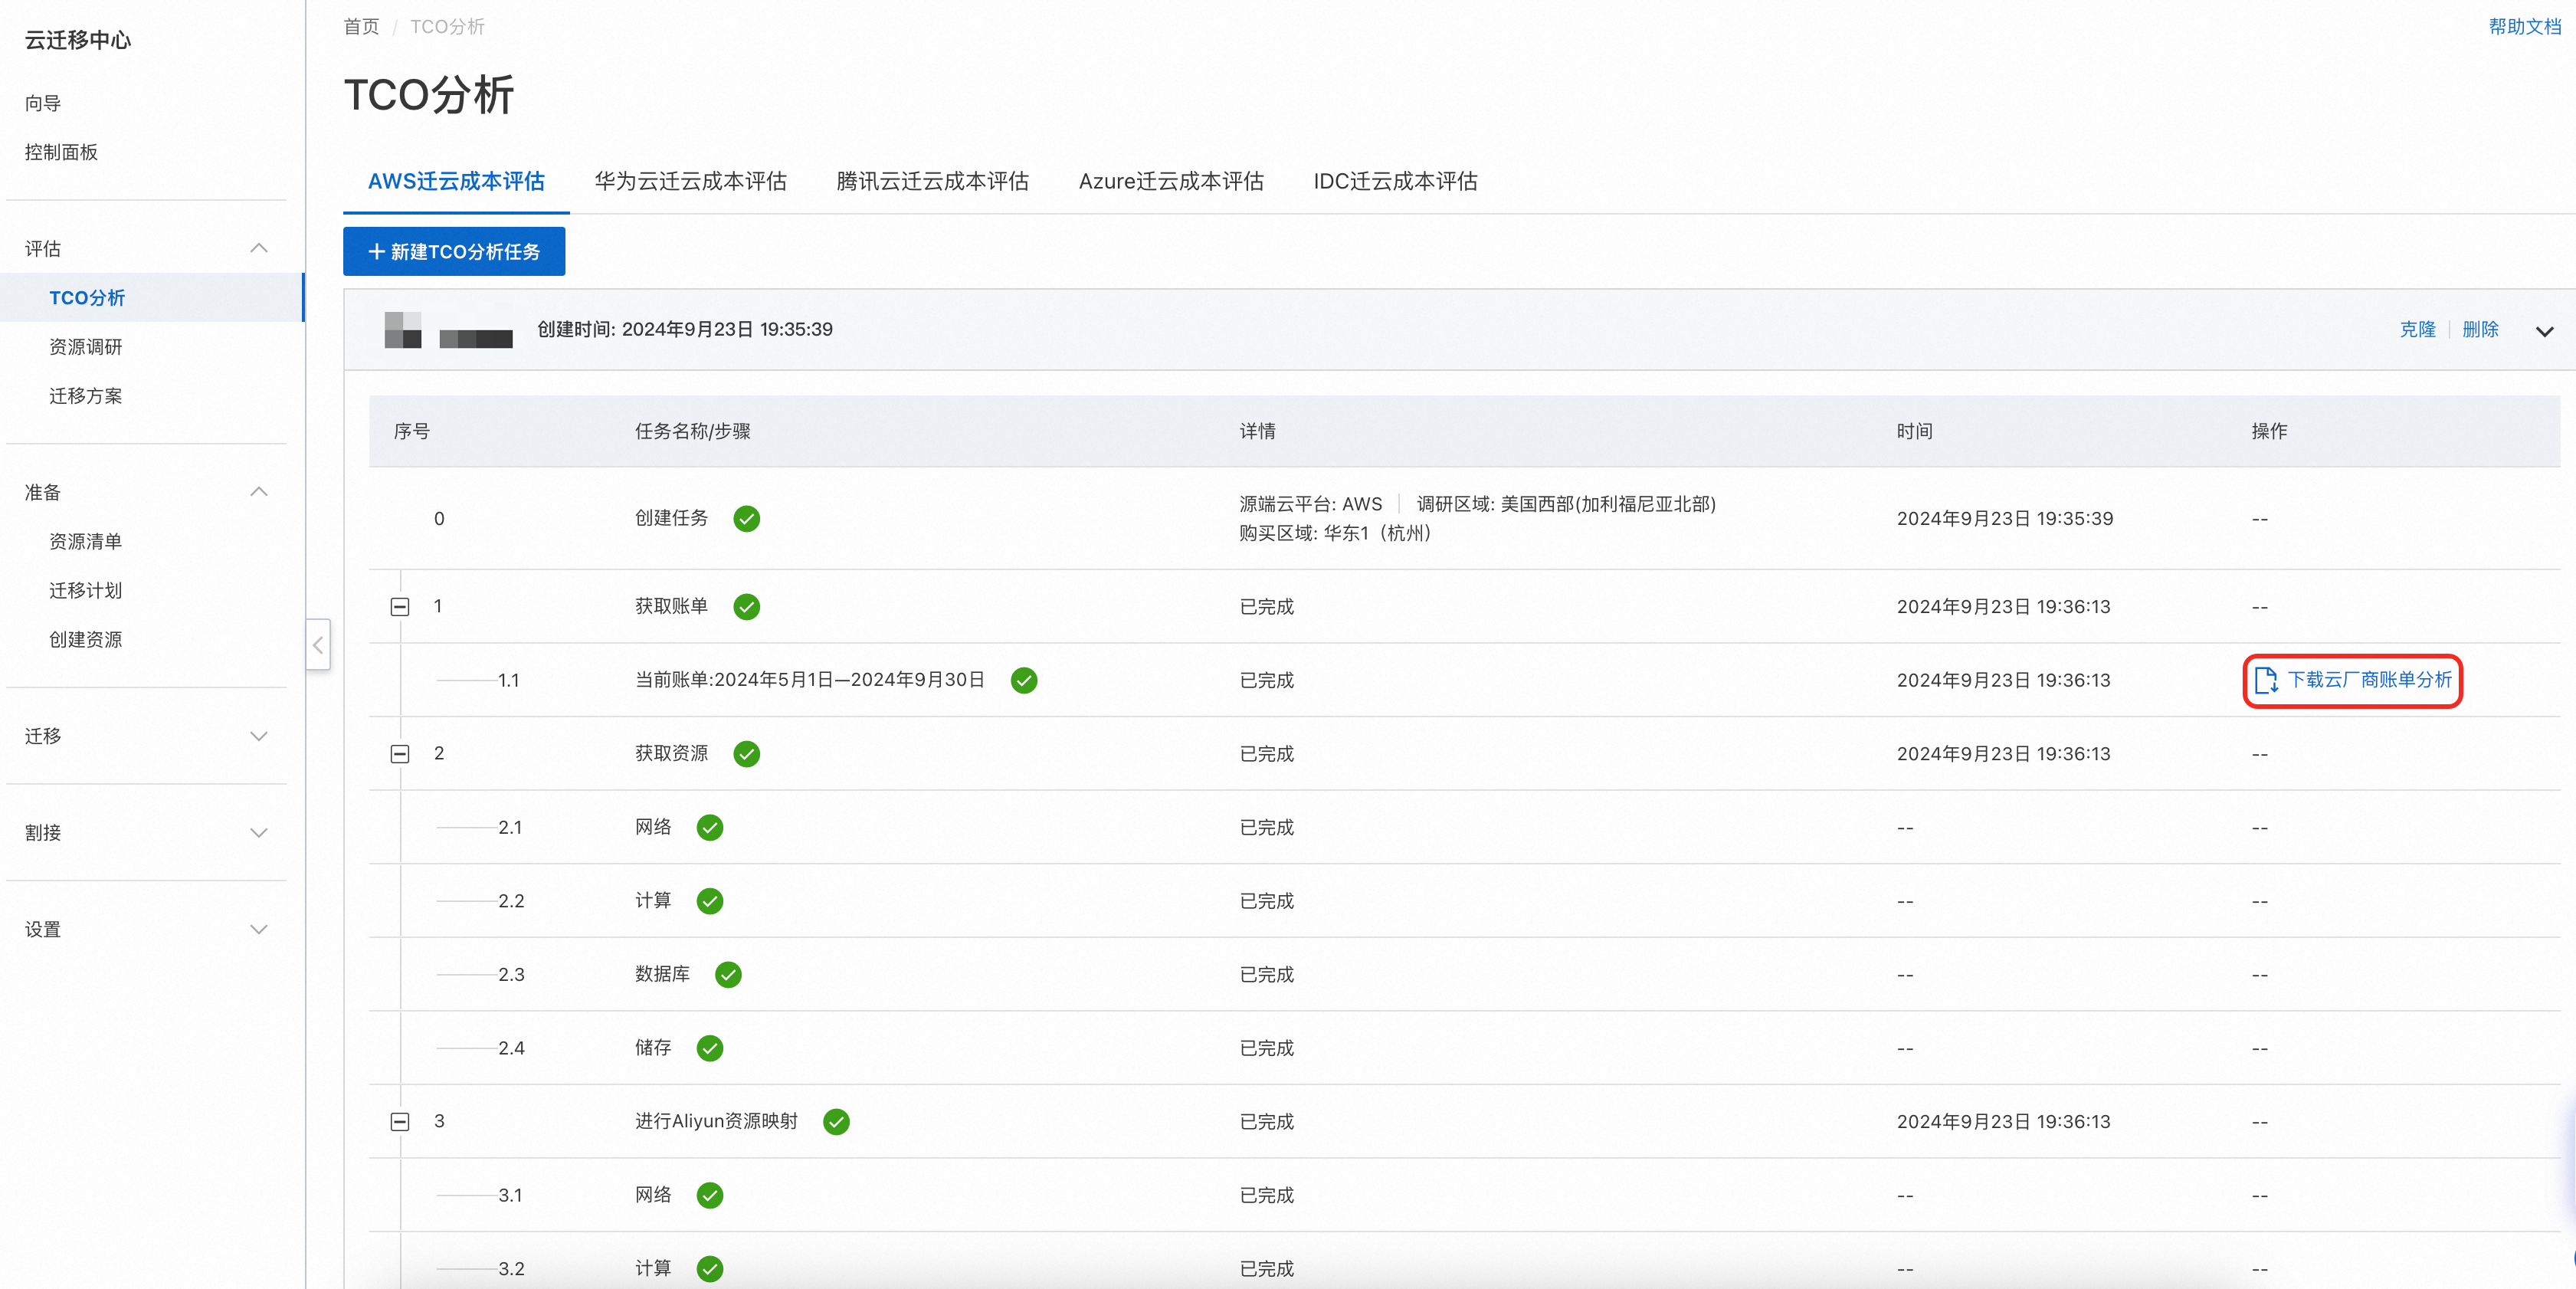
Task: Click green check icon beside 进行Aliyun资源映射
Action: coord(836,1122)
